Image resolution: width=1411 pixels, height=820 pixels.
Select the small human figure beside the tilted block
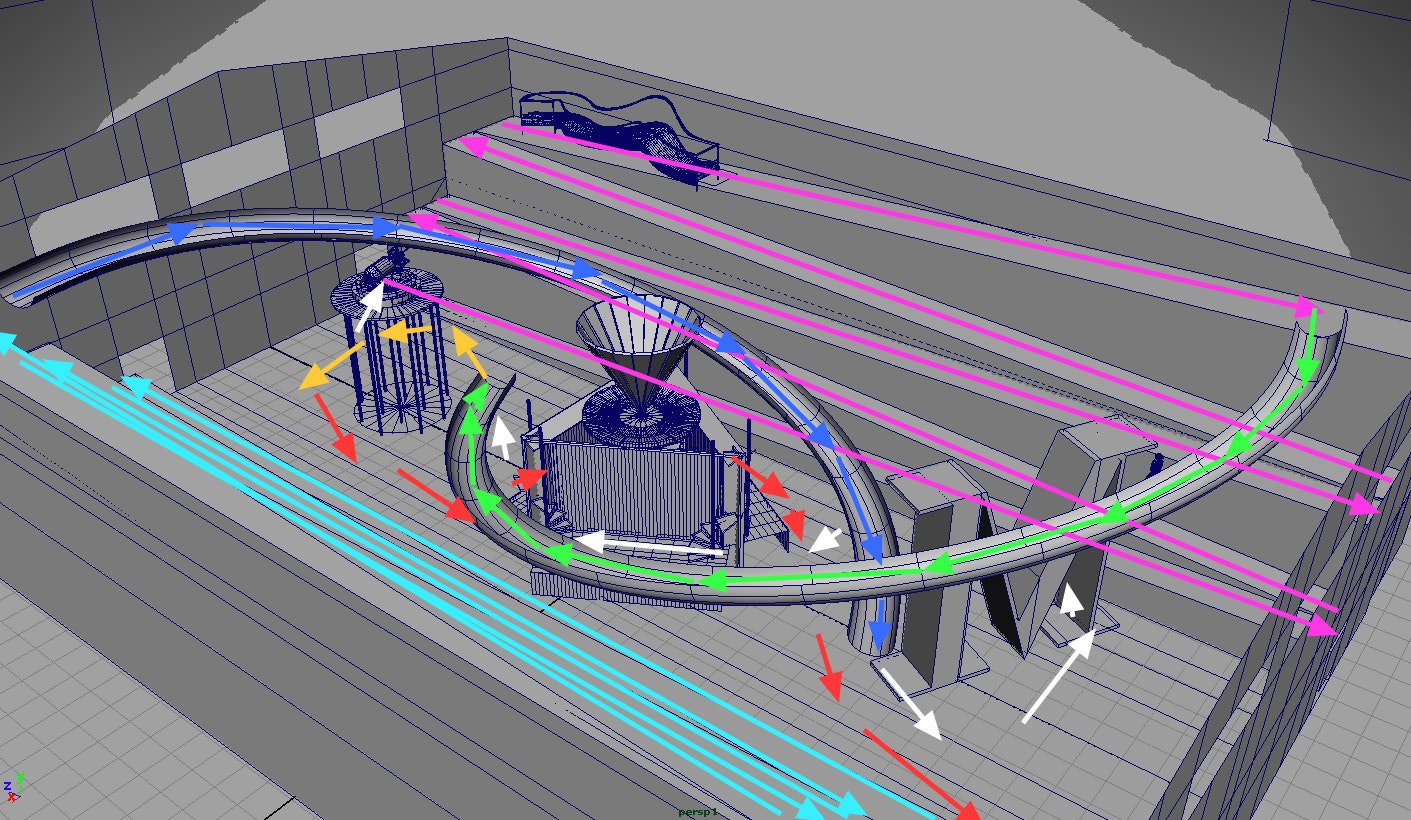[1157, 464]
